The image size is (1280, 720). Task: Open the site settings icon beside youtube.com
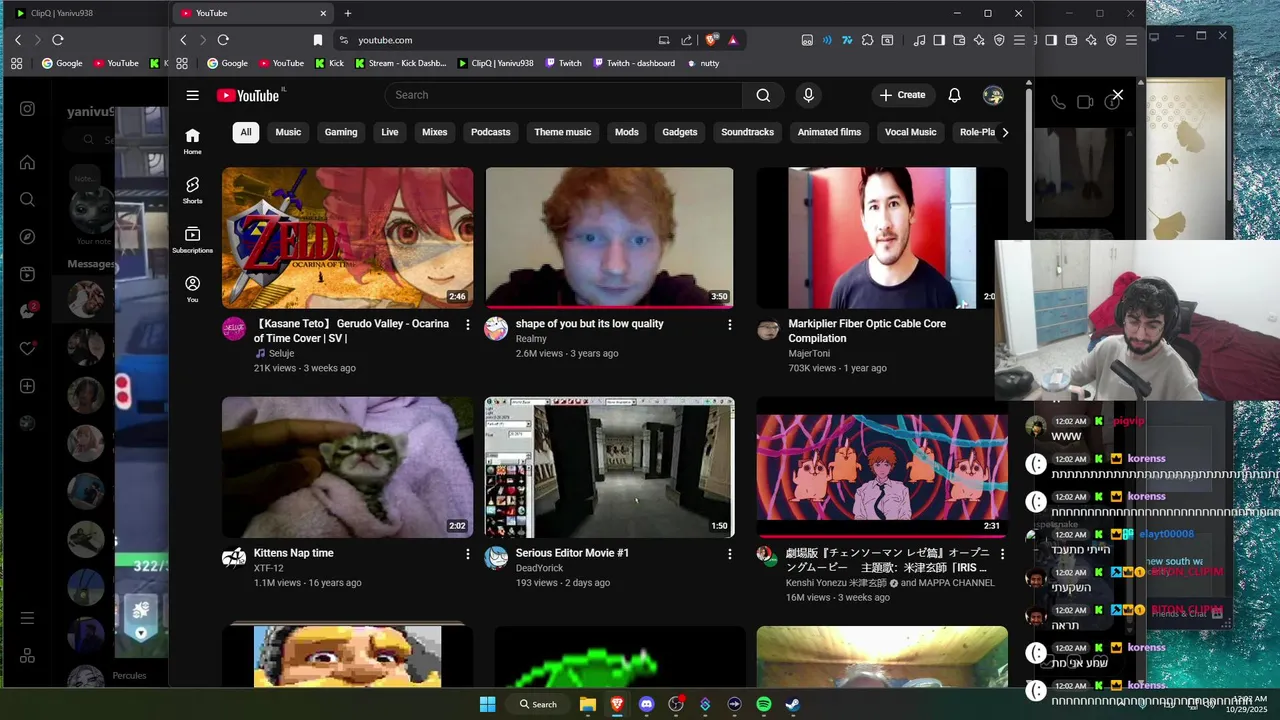343,40
